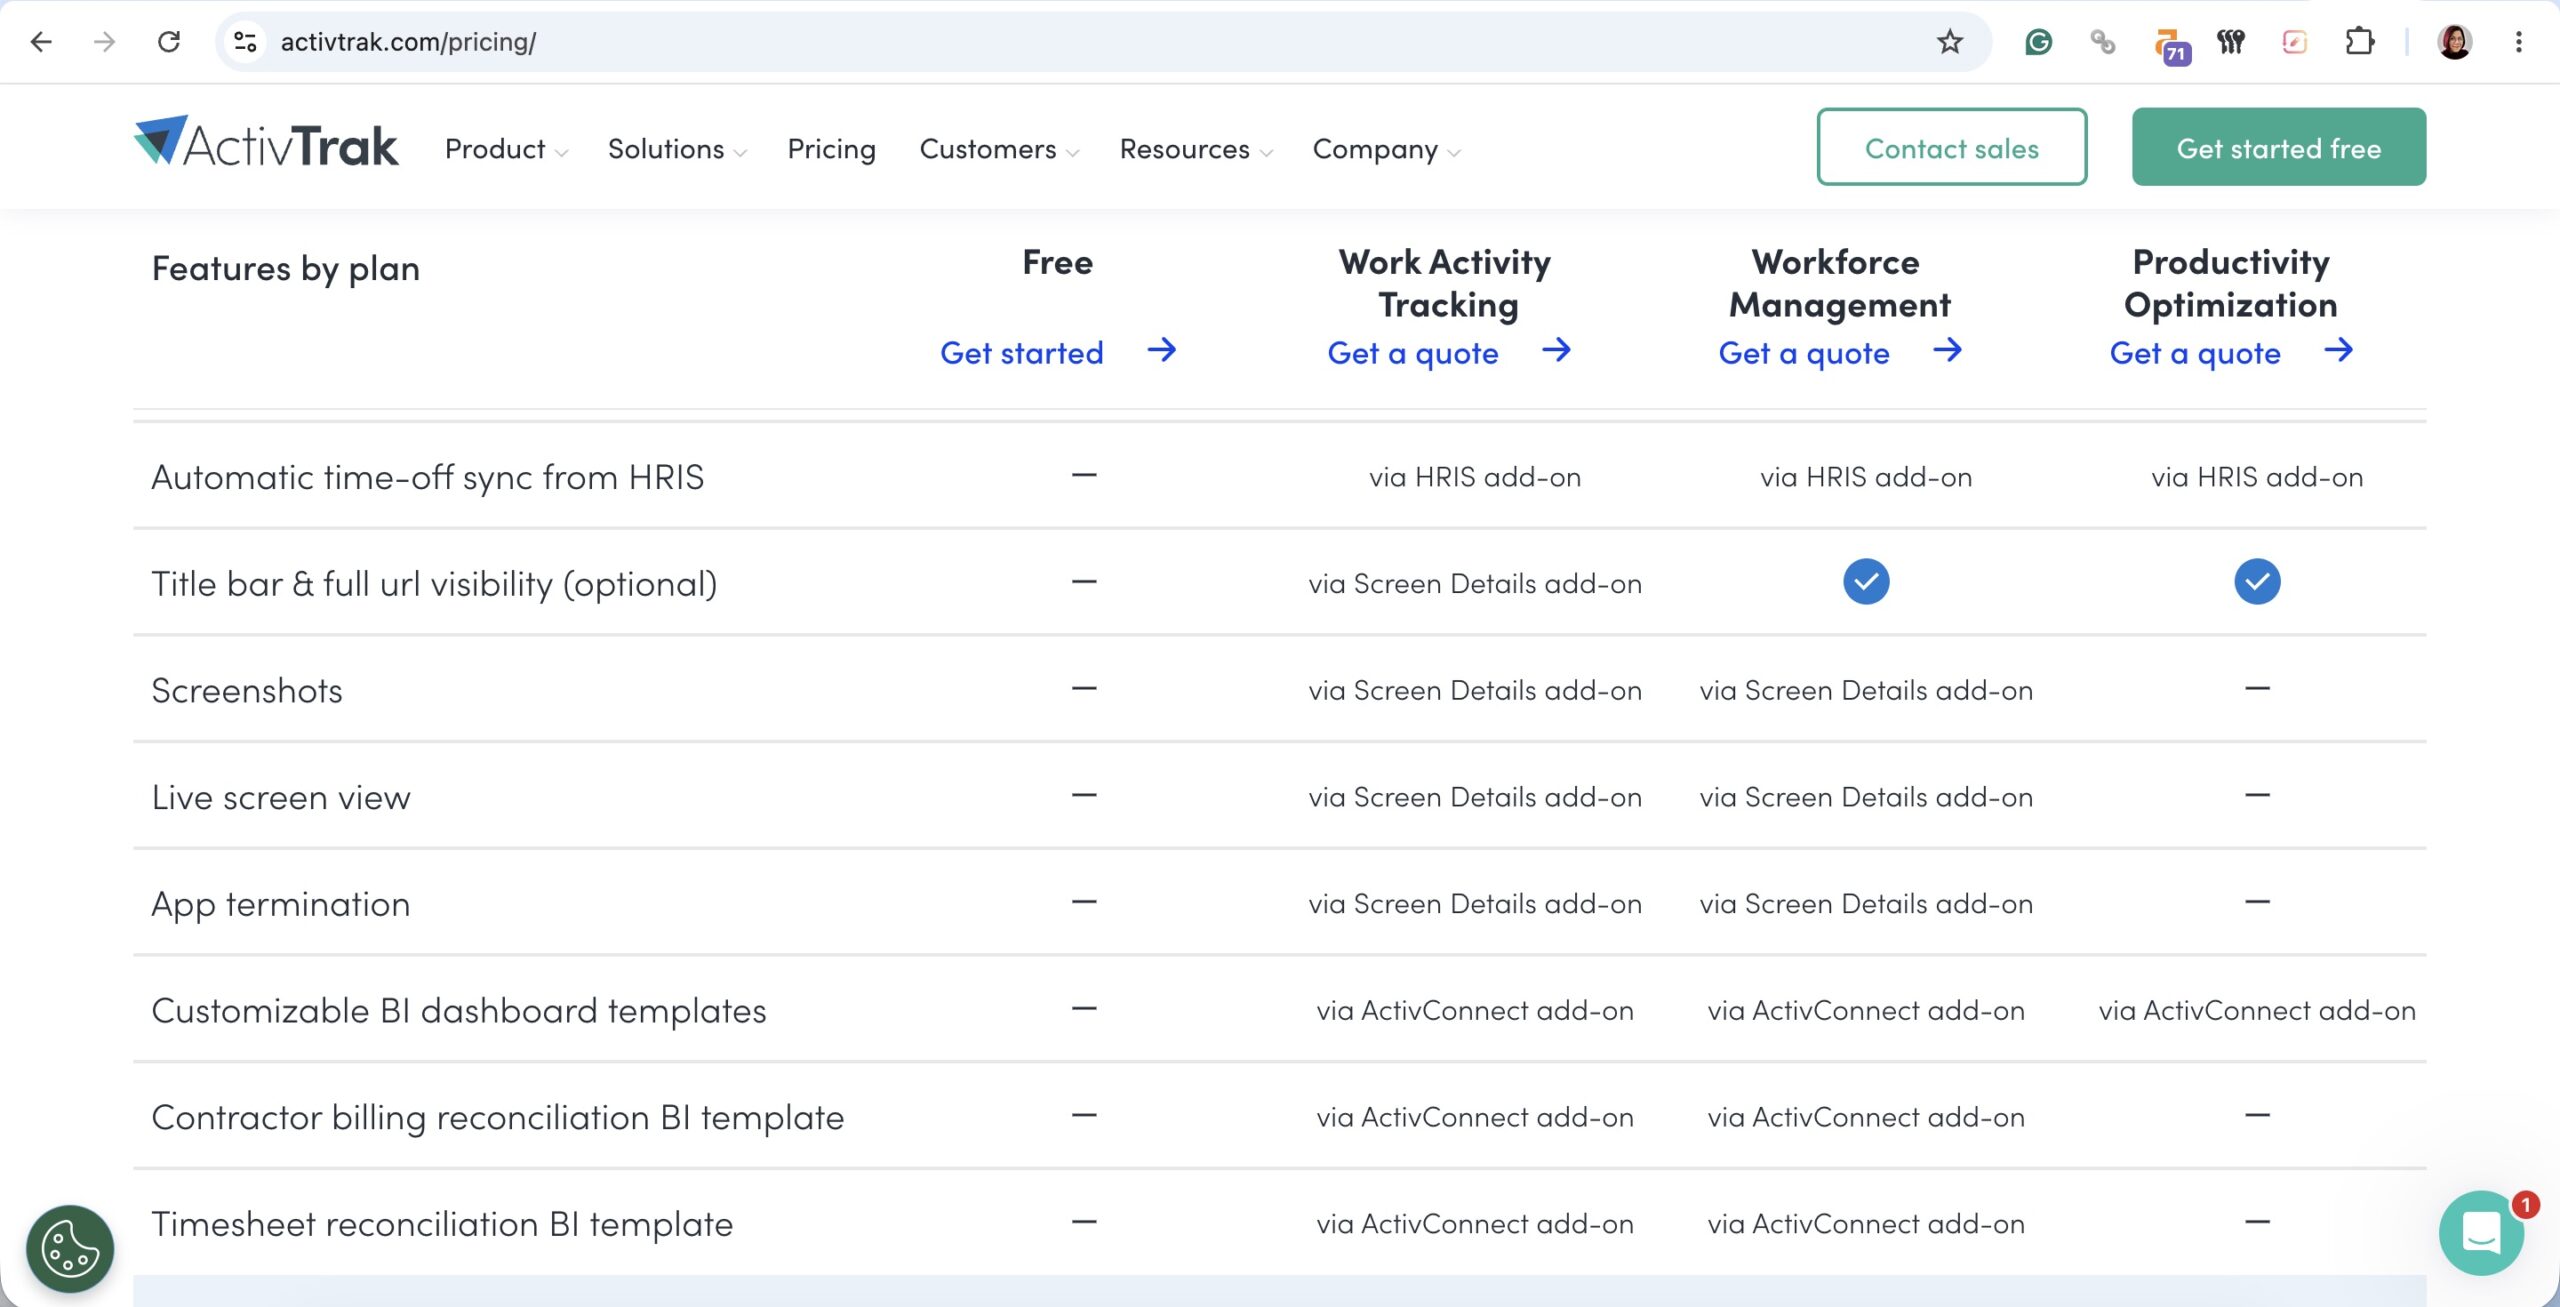Select Customizable BI dashboard templates label

[x=458, y=1010]
